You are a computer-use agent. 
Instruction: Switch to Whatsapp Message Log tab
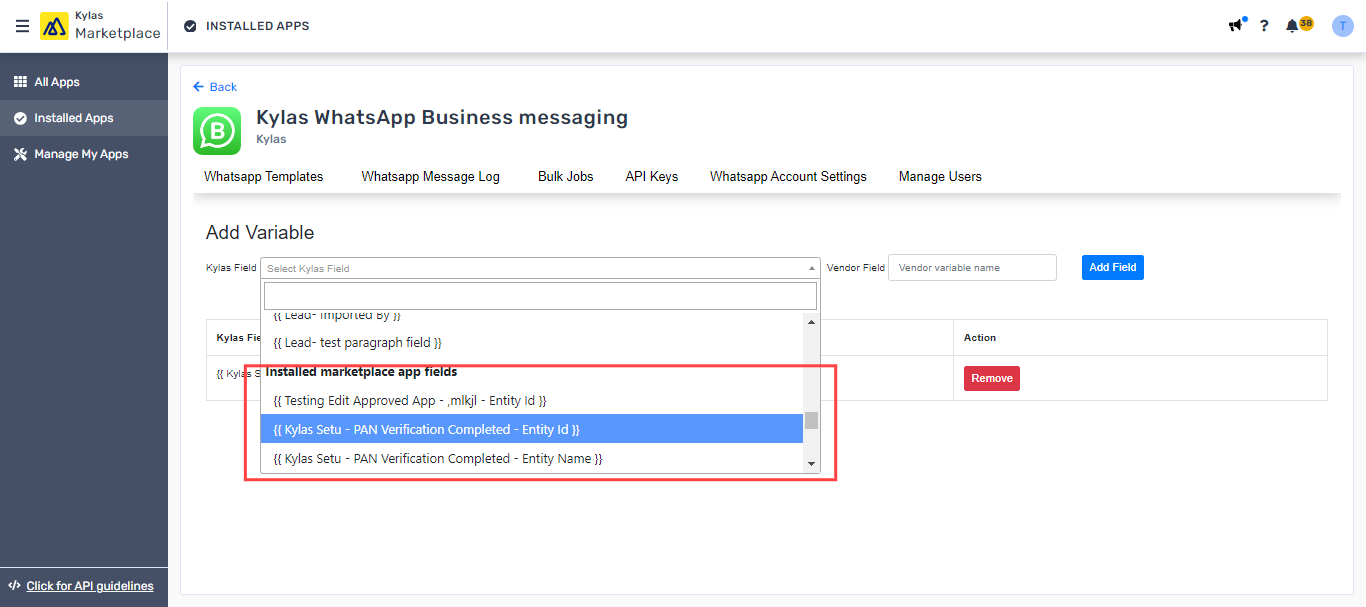(431, 177)
